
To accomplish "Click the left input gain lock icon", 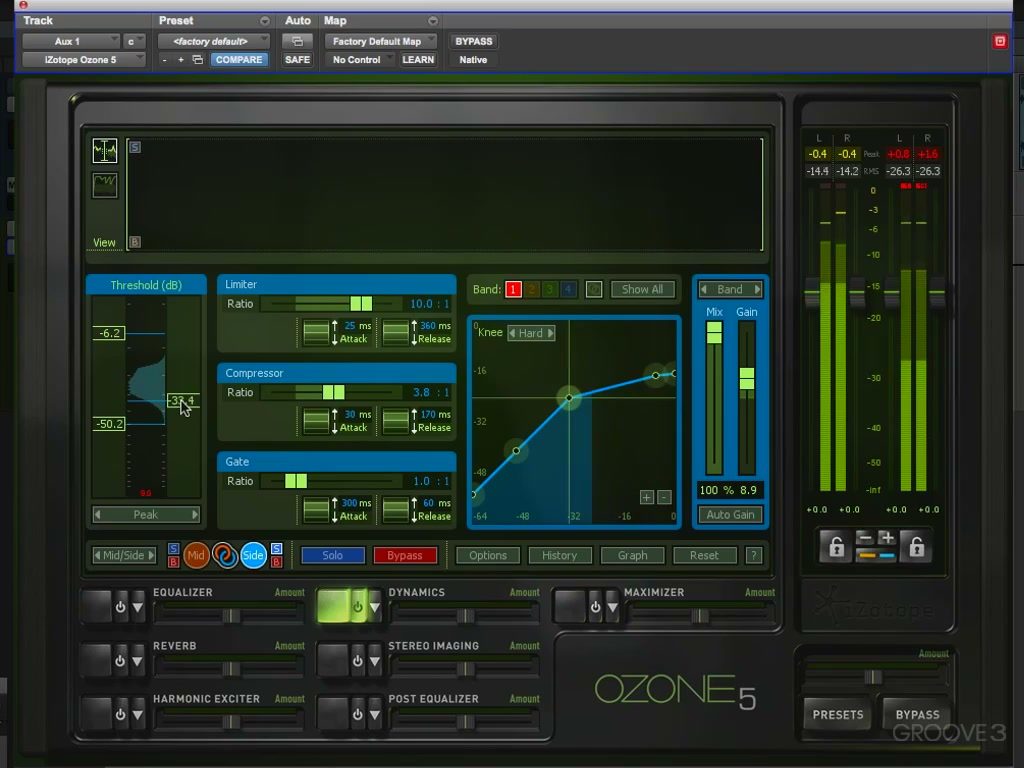I will click(836, 547).
